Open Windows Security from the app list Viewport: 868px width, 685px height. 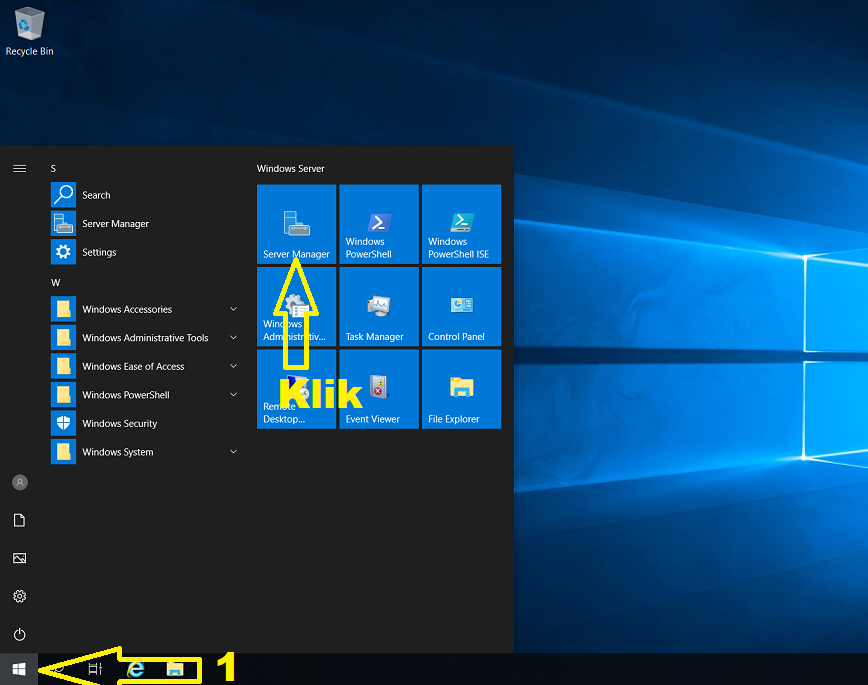coord(146,423)
